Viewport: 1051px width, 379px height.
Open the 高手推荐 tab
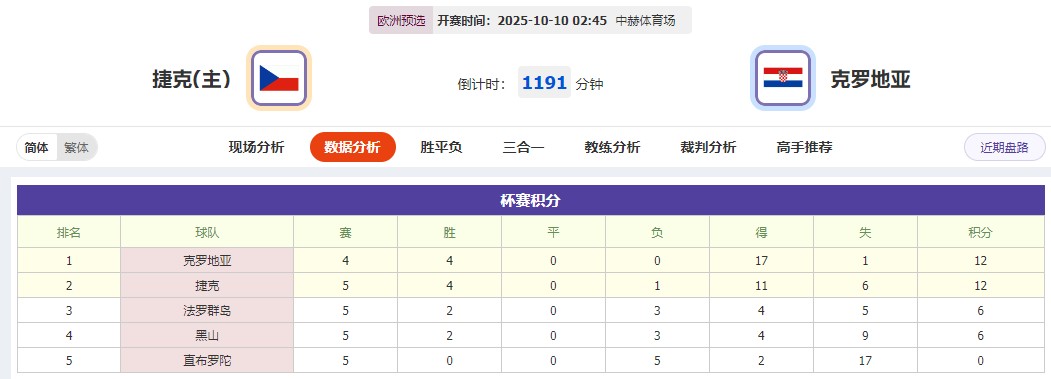pos(804,148)
